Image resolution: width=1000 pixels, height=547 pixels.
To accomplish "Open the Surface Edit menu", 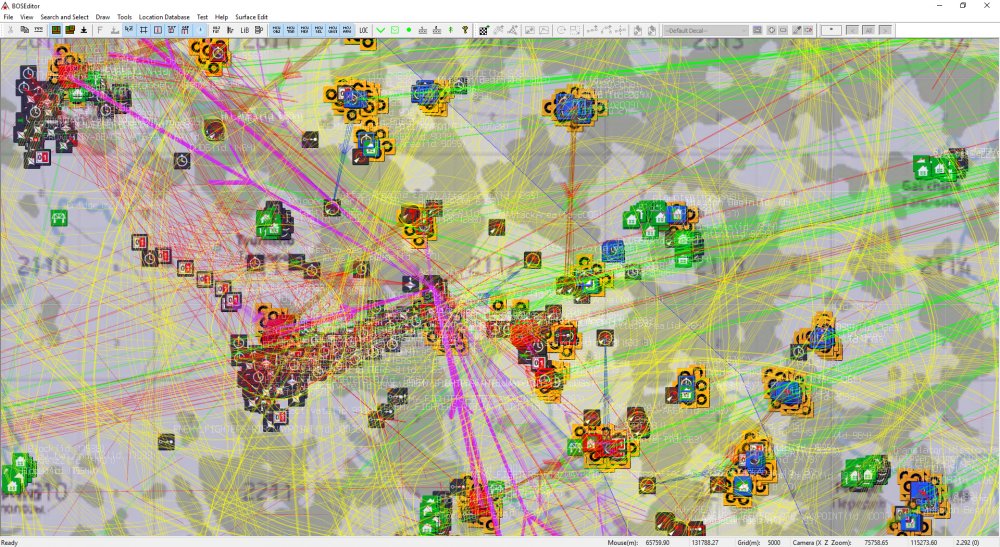I will pos(251,17).
